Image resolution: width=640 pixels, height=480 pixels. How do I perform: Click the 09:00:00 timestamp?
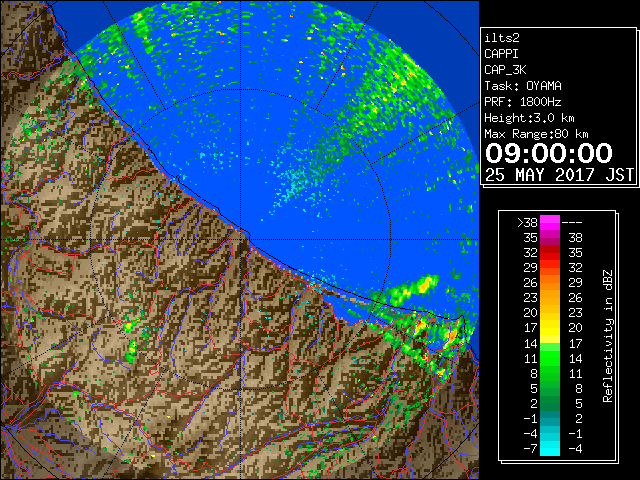pos(549,153)
